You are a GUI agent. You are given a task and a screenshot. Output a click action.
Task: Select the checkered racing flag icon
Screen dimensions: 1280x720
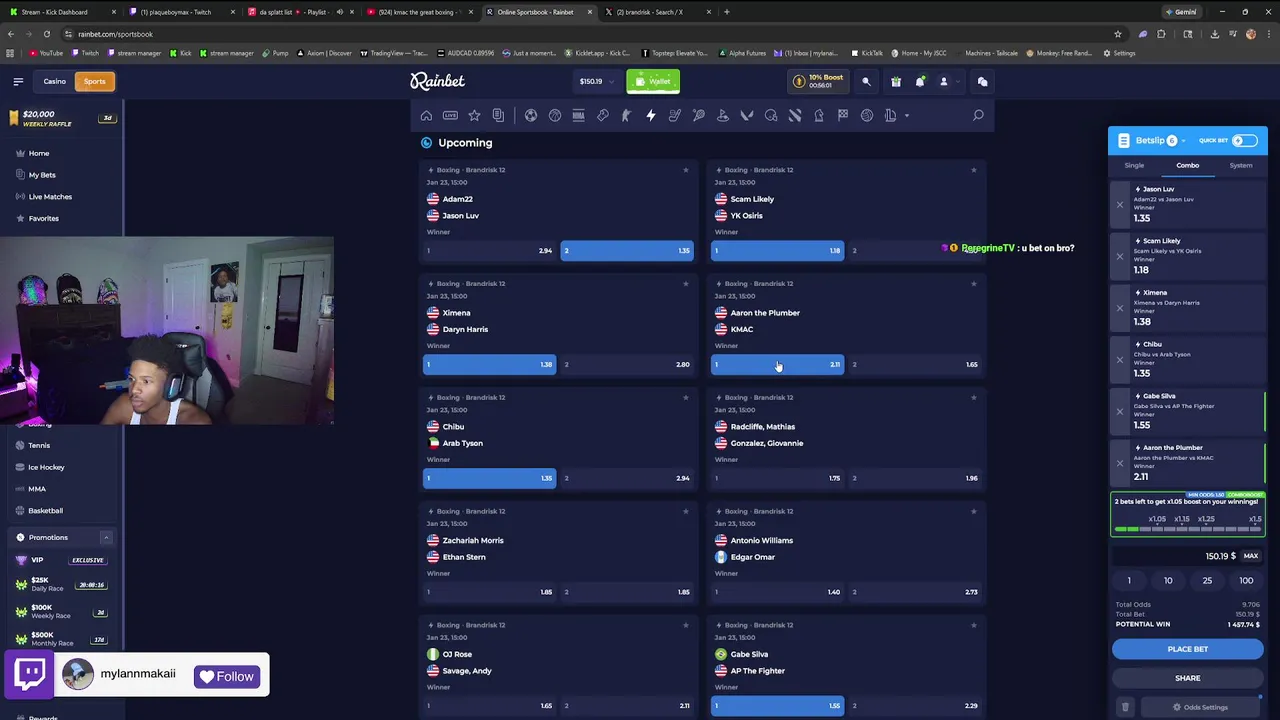tap(843, 116)
